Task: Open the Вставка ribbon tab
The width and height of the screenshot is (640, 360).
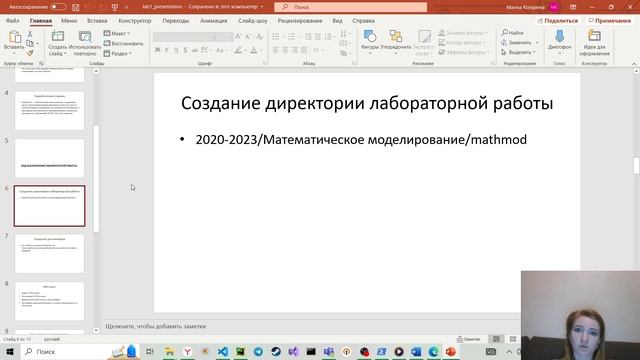Action: coord(97,20)
